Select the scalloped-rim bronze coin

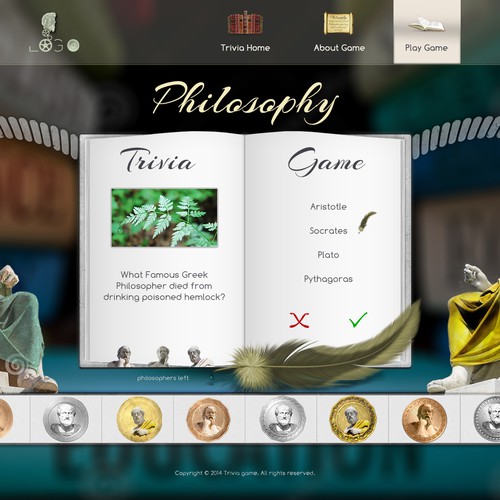[209, 419]
